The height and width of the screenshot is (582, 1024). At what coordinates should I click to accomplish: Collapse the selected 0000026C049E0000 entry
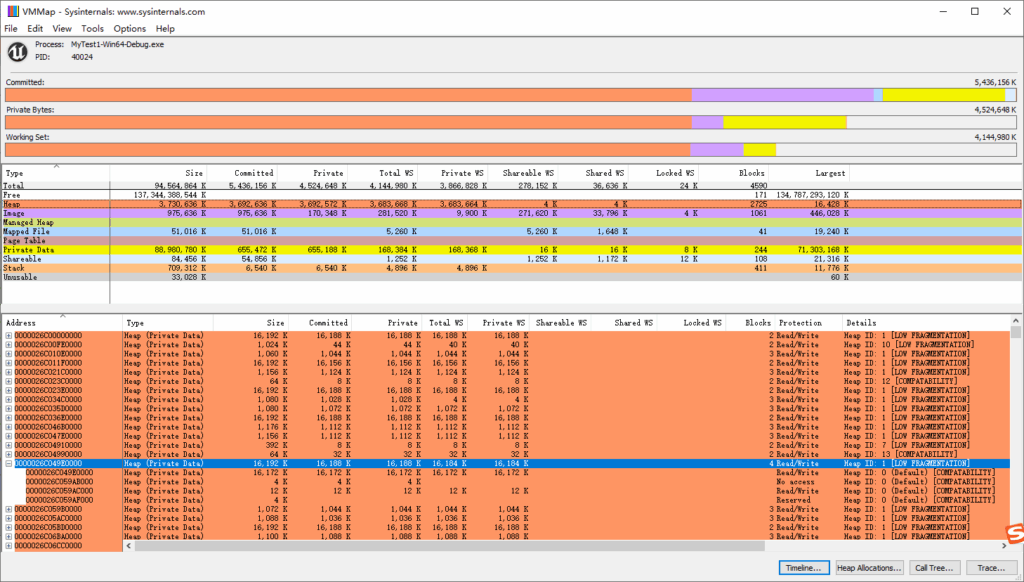tap(7, 463)
